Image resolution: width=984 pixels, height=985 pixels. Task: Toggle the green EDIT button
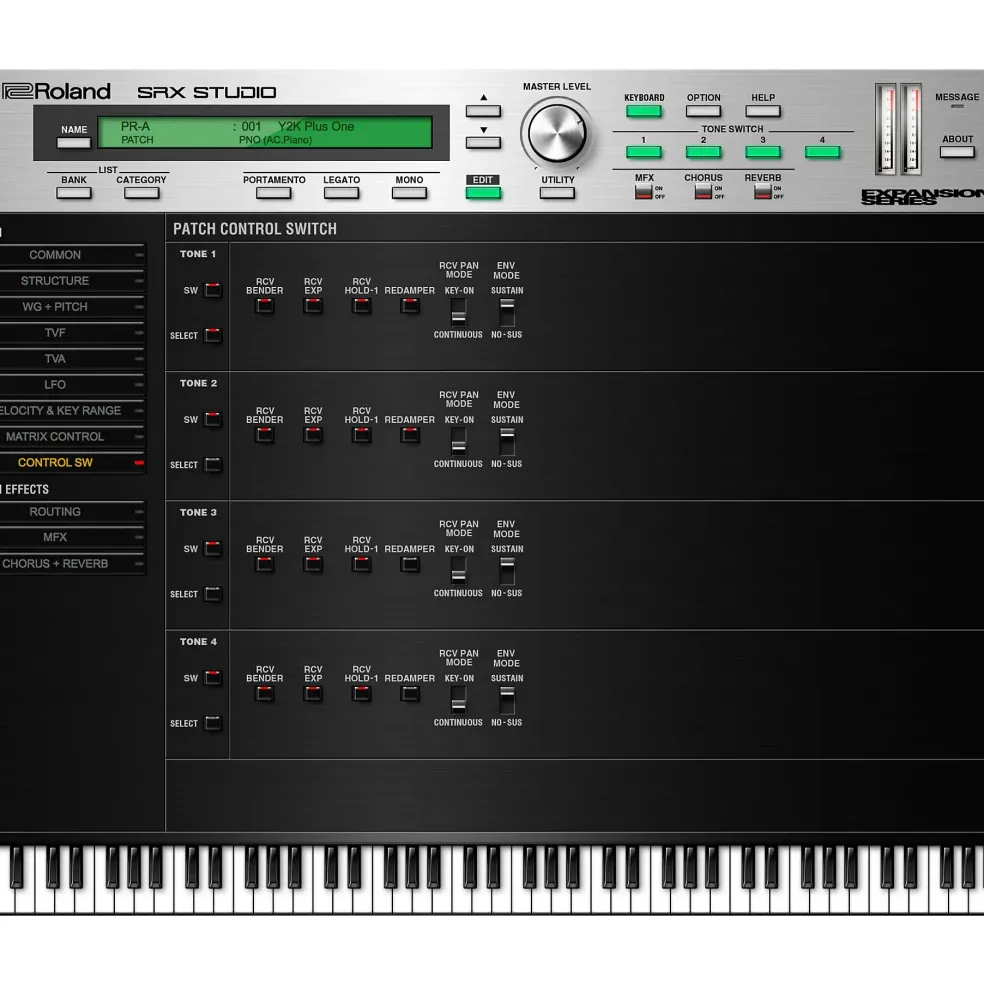[483, 193]
